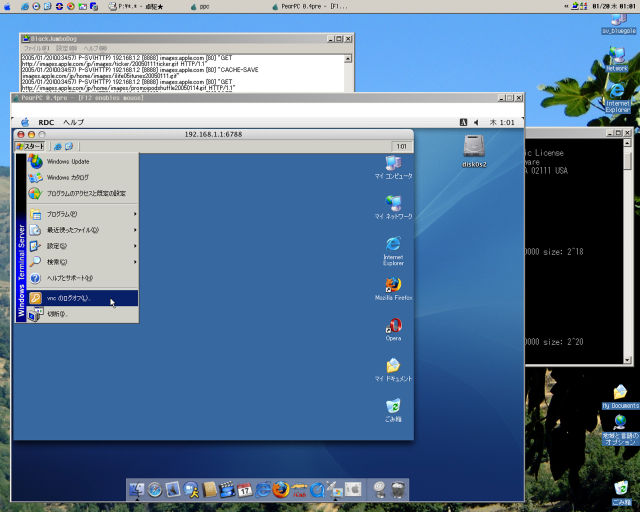
Task: Launch Firefox from the Mac dock
Action: pyautogui.click(x=281, y=490)
